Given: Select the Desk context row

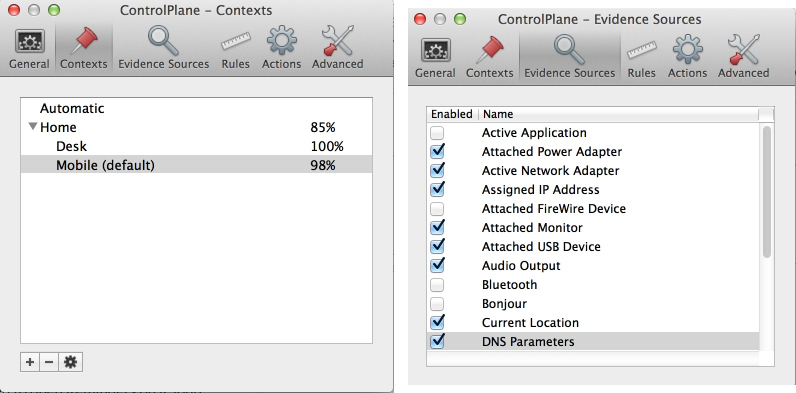Looking at the screenshot, I should coord(196,146).
